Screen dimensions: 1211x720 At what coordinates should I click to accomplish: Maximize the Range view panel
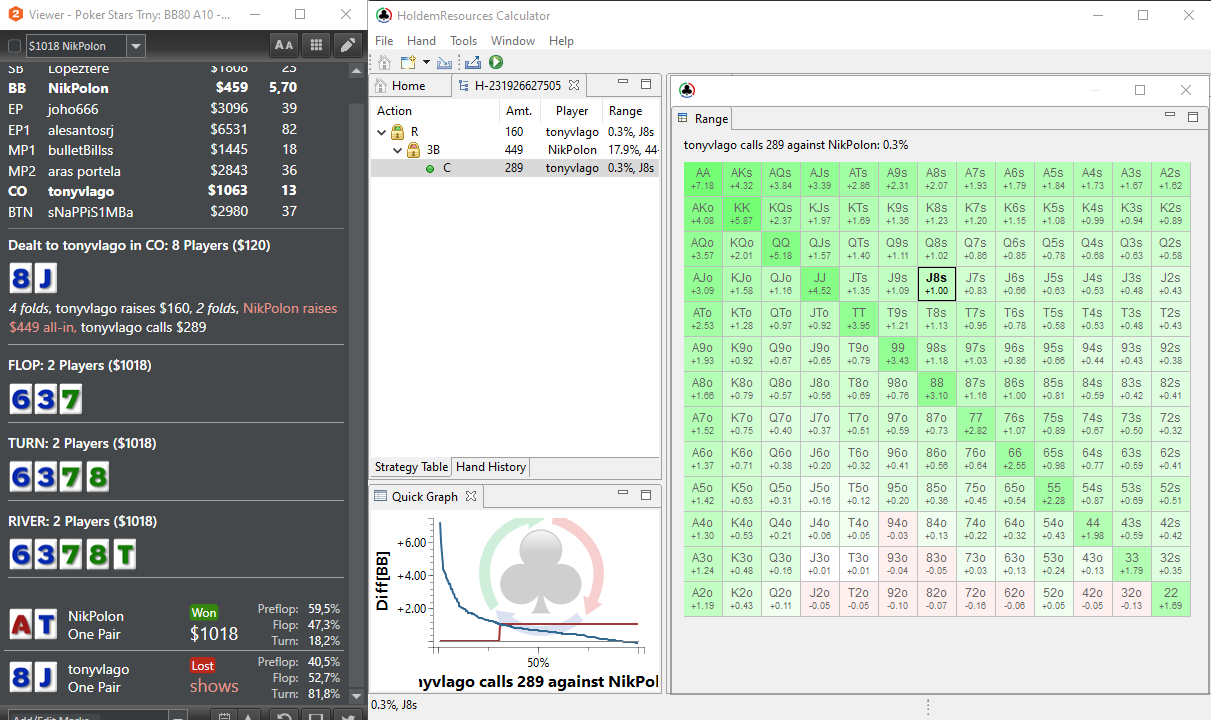(x=1193, y=117)
